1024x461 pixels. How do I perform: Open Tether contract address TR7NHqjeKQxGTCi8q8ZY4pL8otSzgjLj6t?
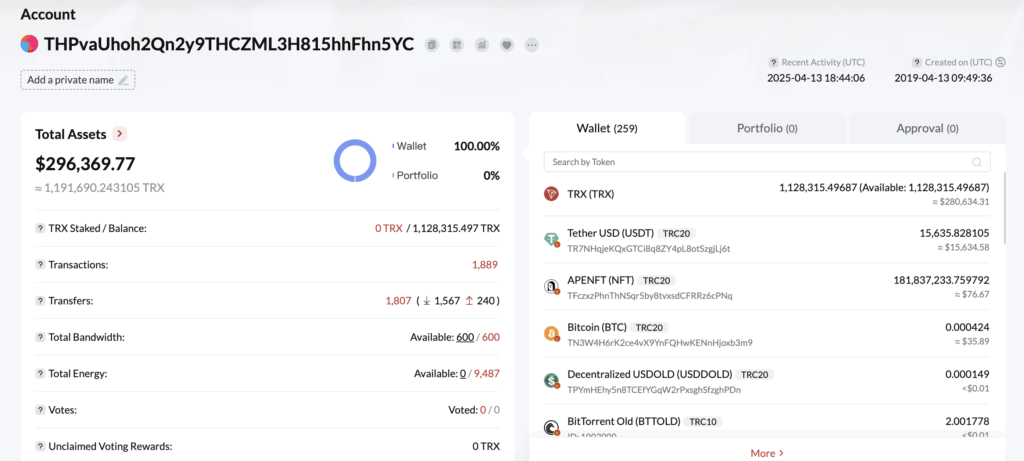coord(649,248)
